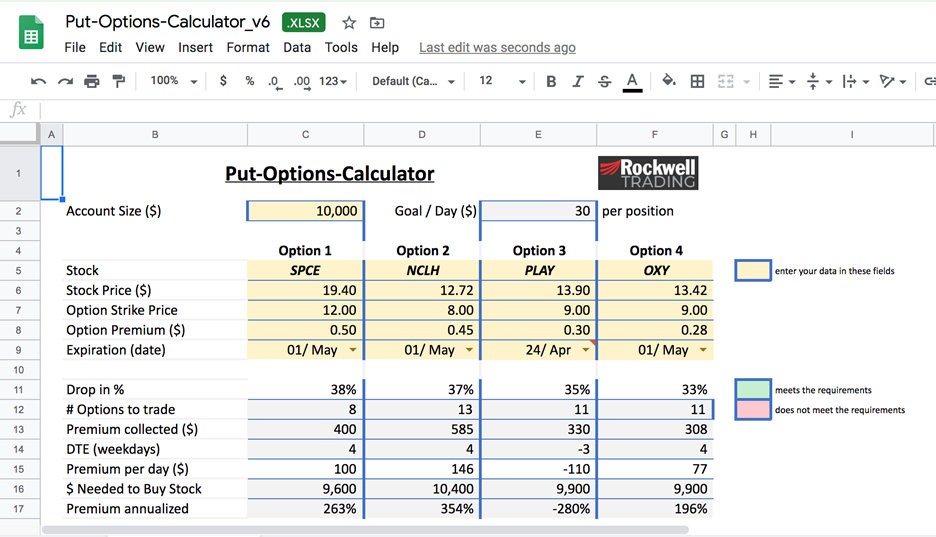Viewport: 936px width, 537px height.
Task: Open the zoom level dropdown at 100%
Action: 174,81
